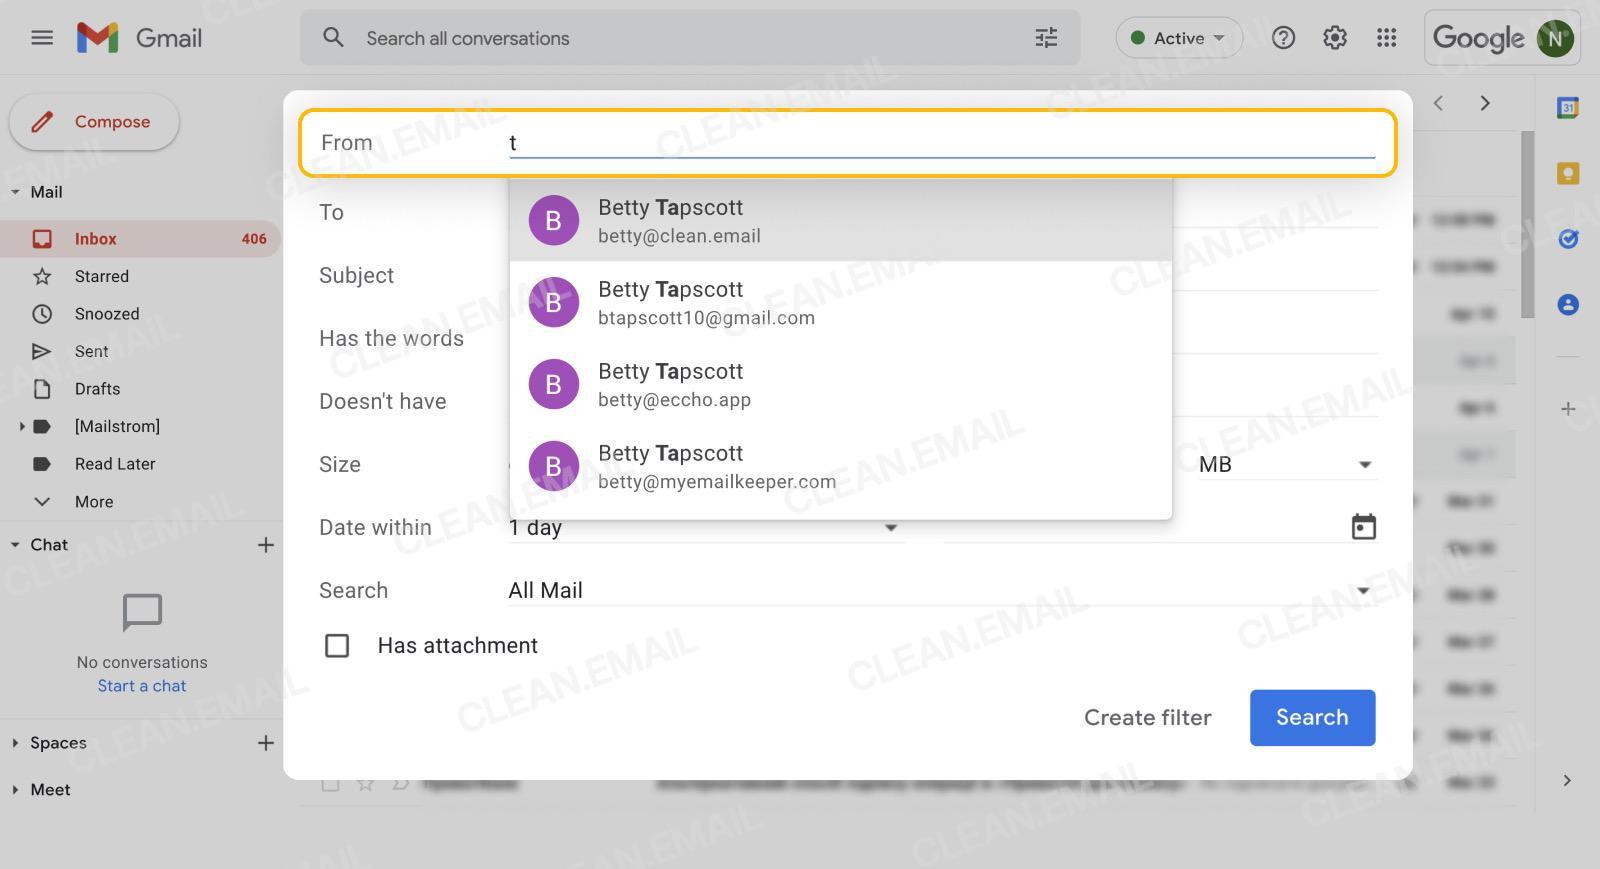Expand the Spaces section
Viewport: 1600px width, 869px height.
(x=15, y=743)
